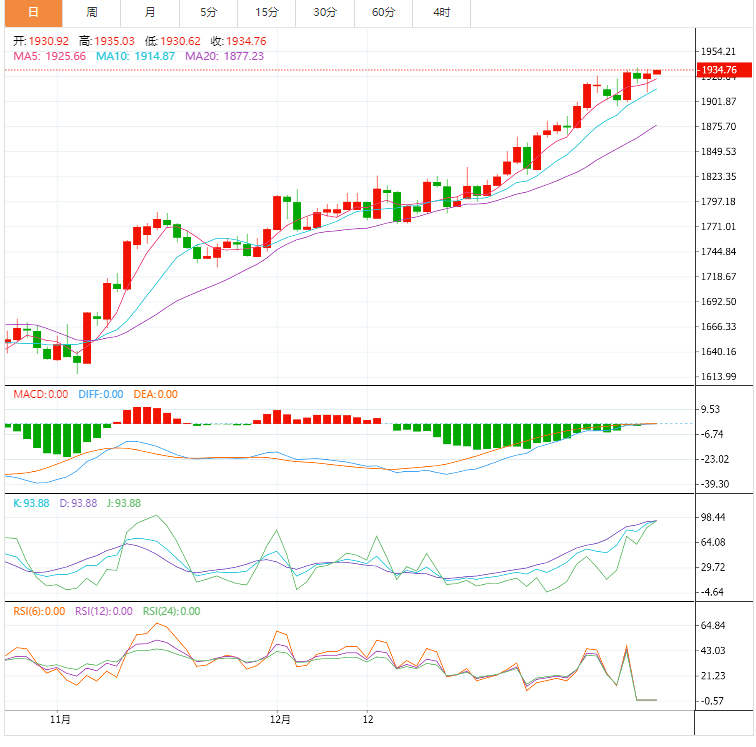This screenshot has height=747, width=756.
Task: Click the RSI(12) indicator label
Action: click(x=104, y=611)
